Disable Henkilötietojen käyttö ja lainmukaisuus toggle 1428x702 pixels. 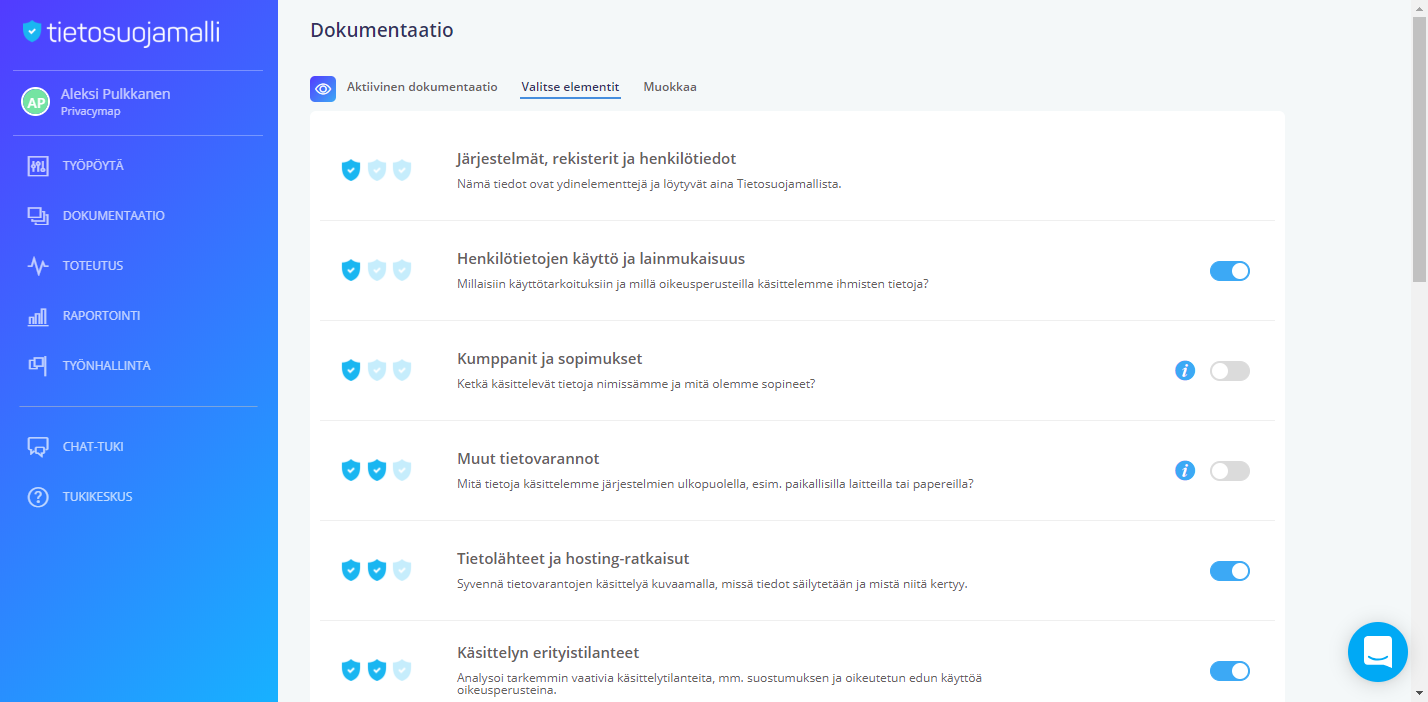[1230, 271]
